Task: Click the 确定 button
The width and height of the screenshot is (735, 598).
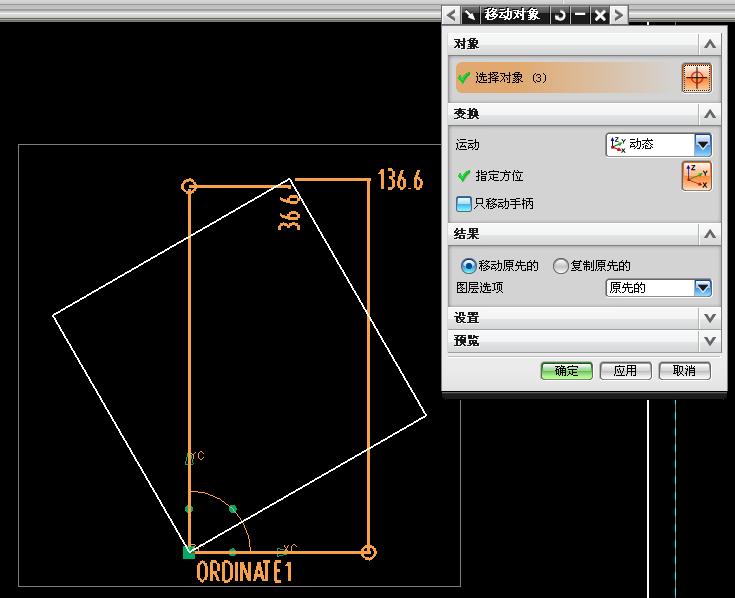Action: pos(567,371)
